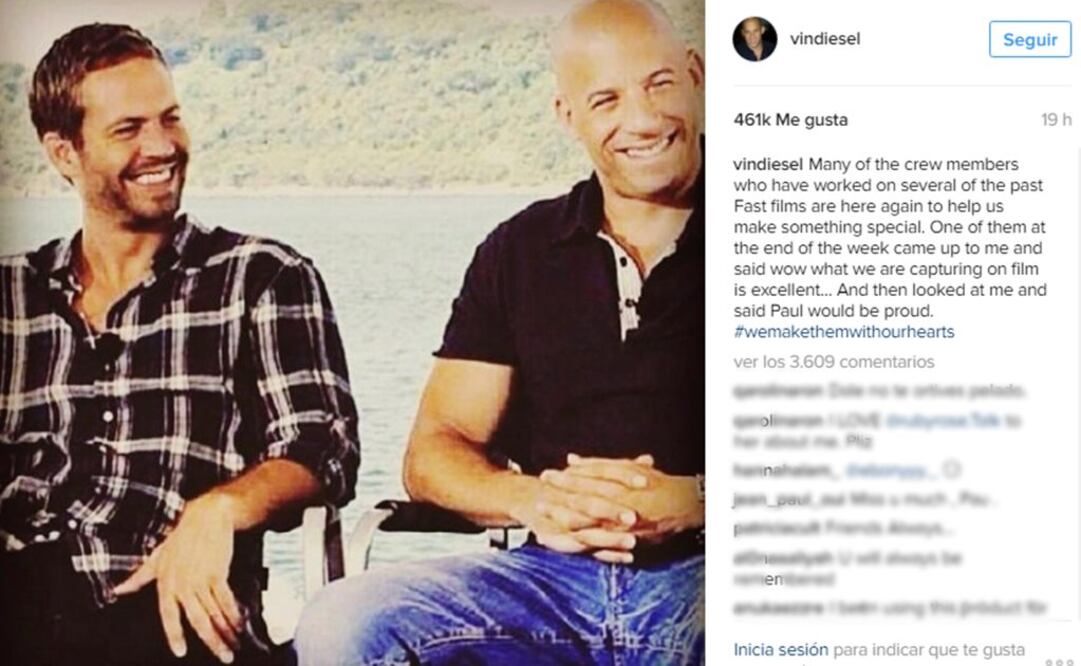Follow the account with the Seguir button

[x=1030, y=39]
